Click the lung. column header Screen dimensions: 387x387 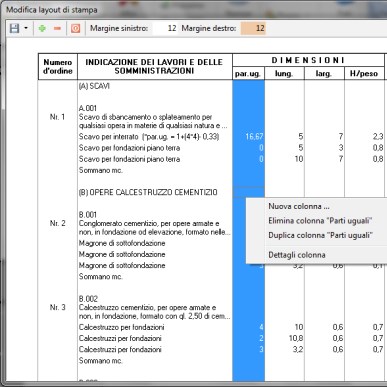tap(284, 73)
